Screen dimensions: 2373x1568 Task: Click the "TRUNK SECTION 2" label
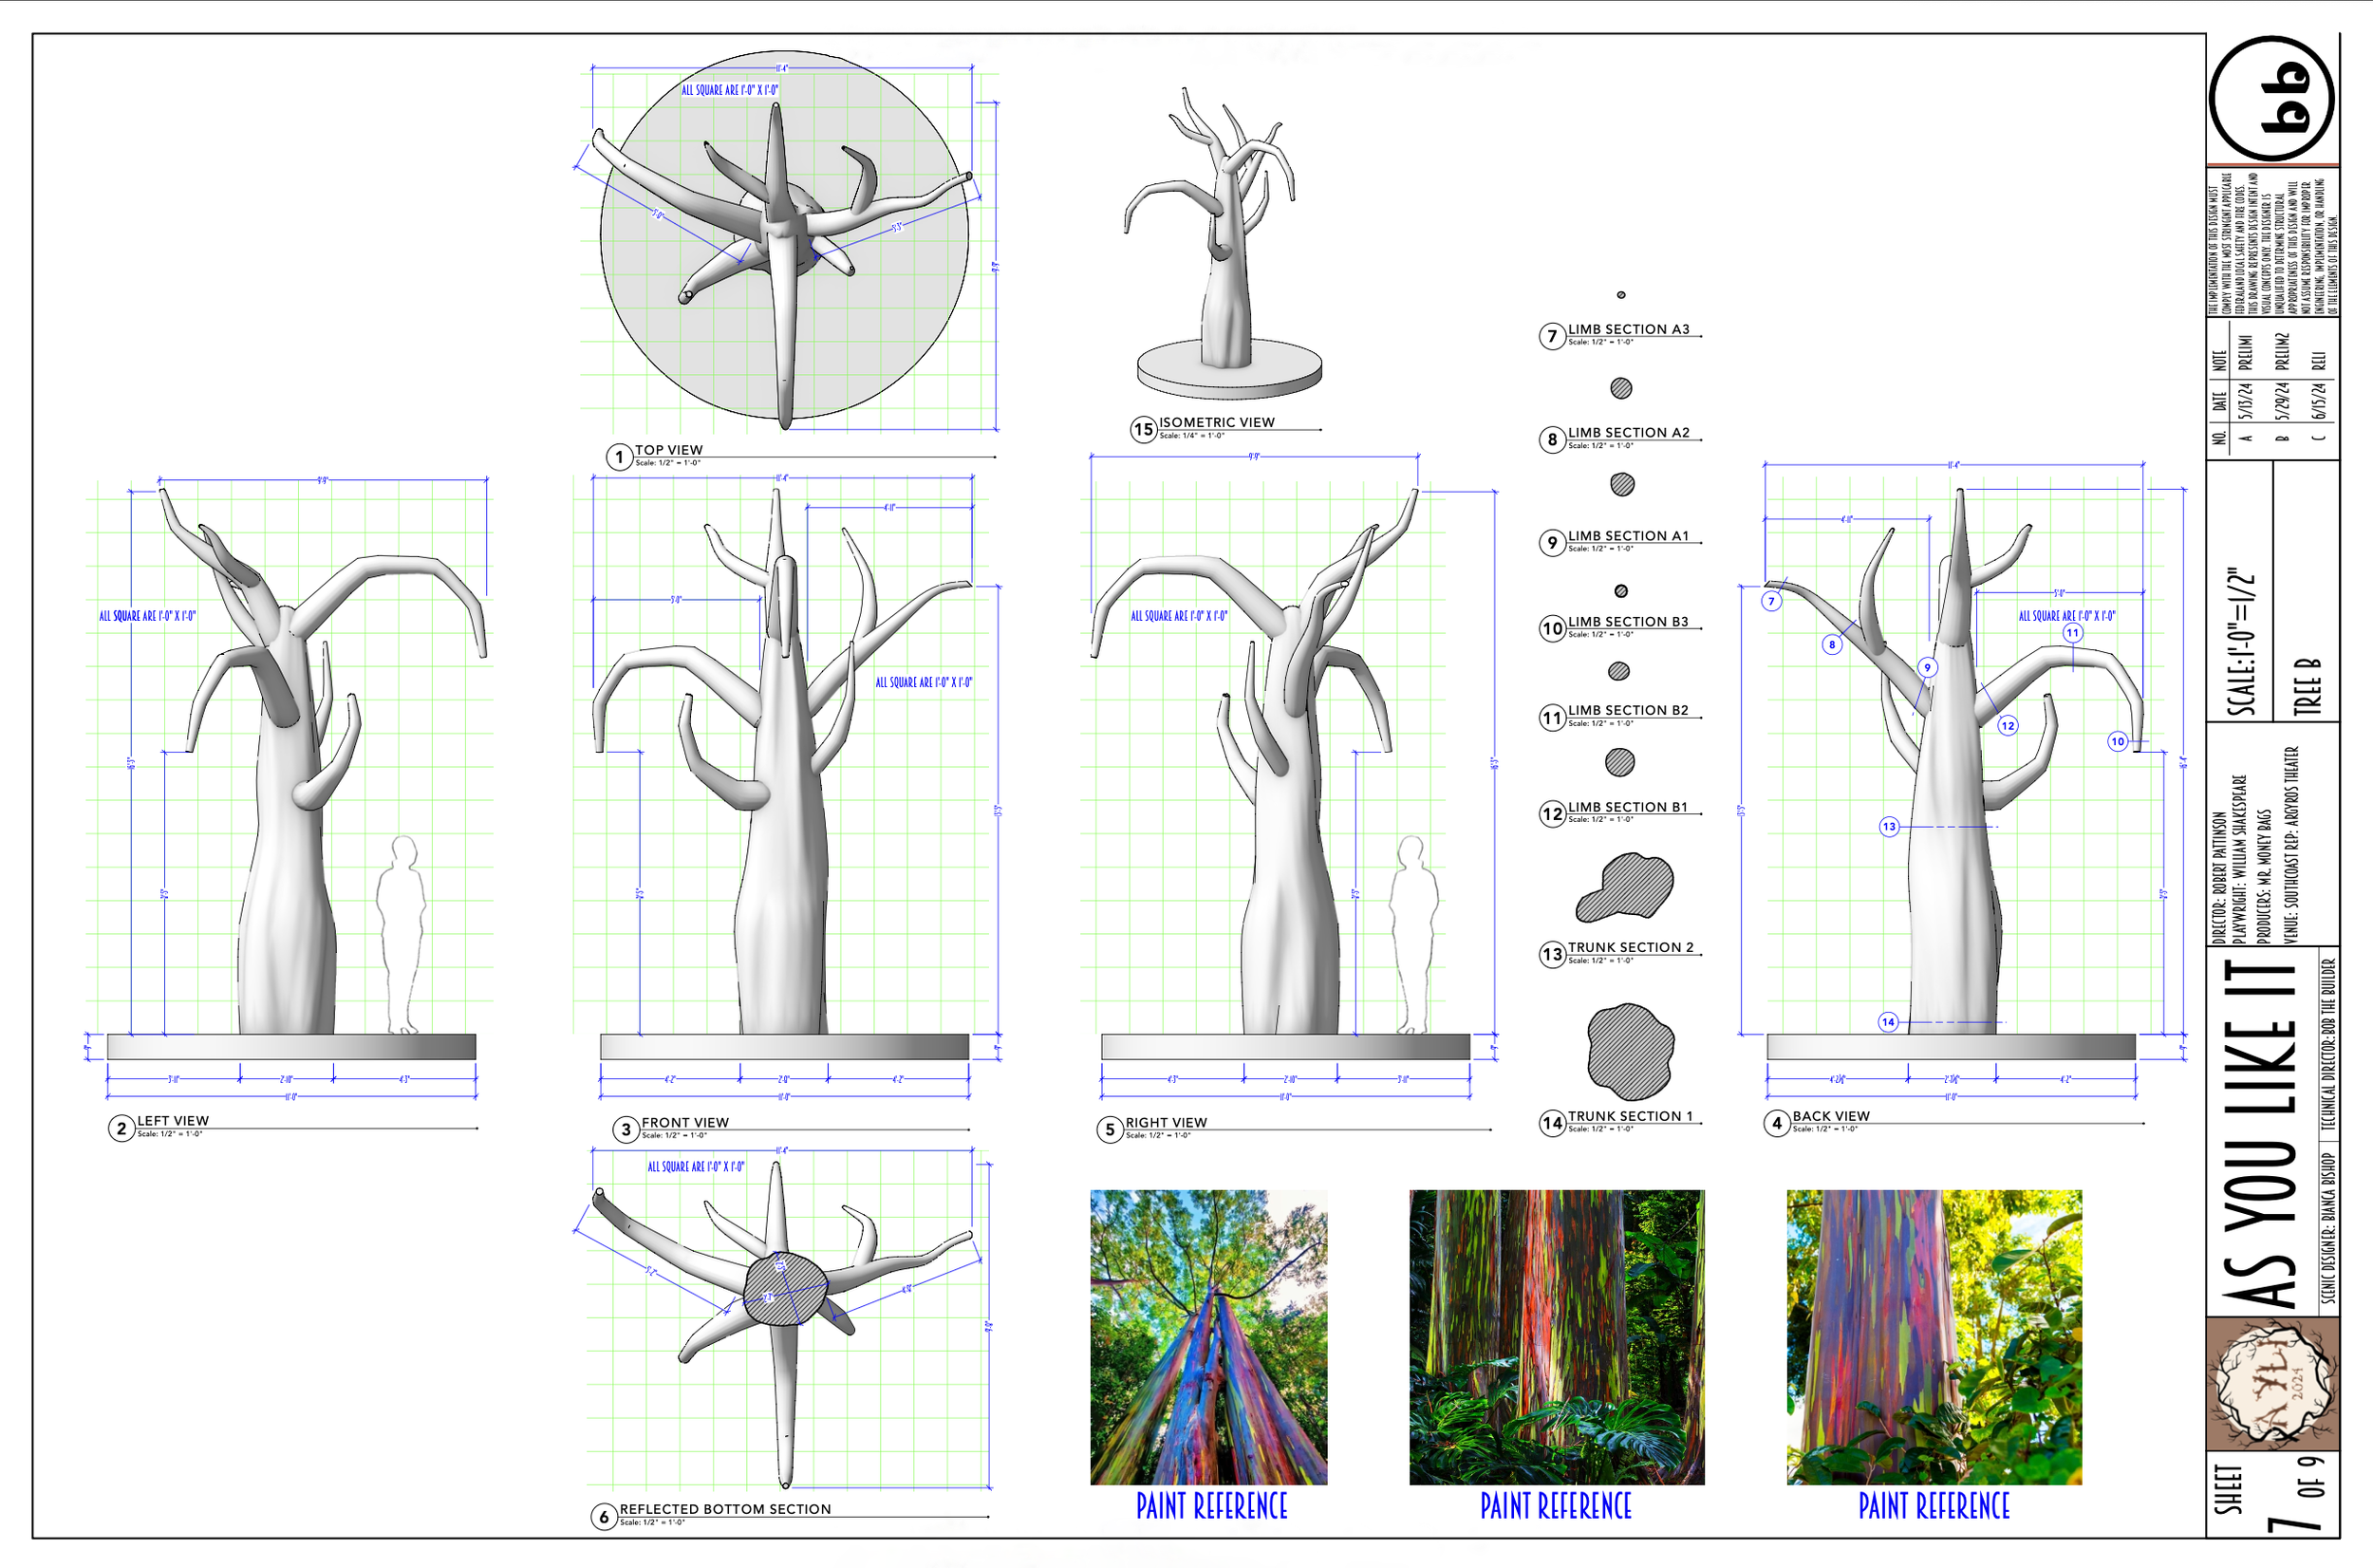click(1631, 947)
